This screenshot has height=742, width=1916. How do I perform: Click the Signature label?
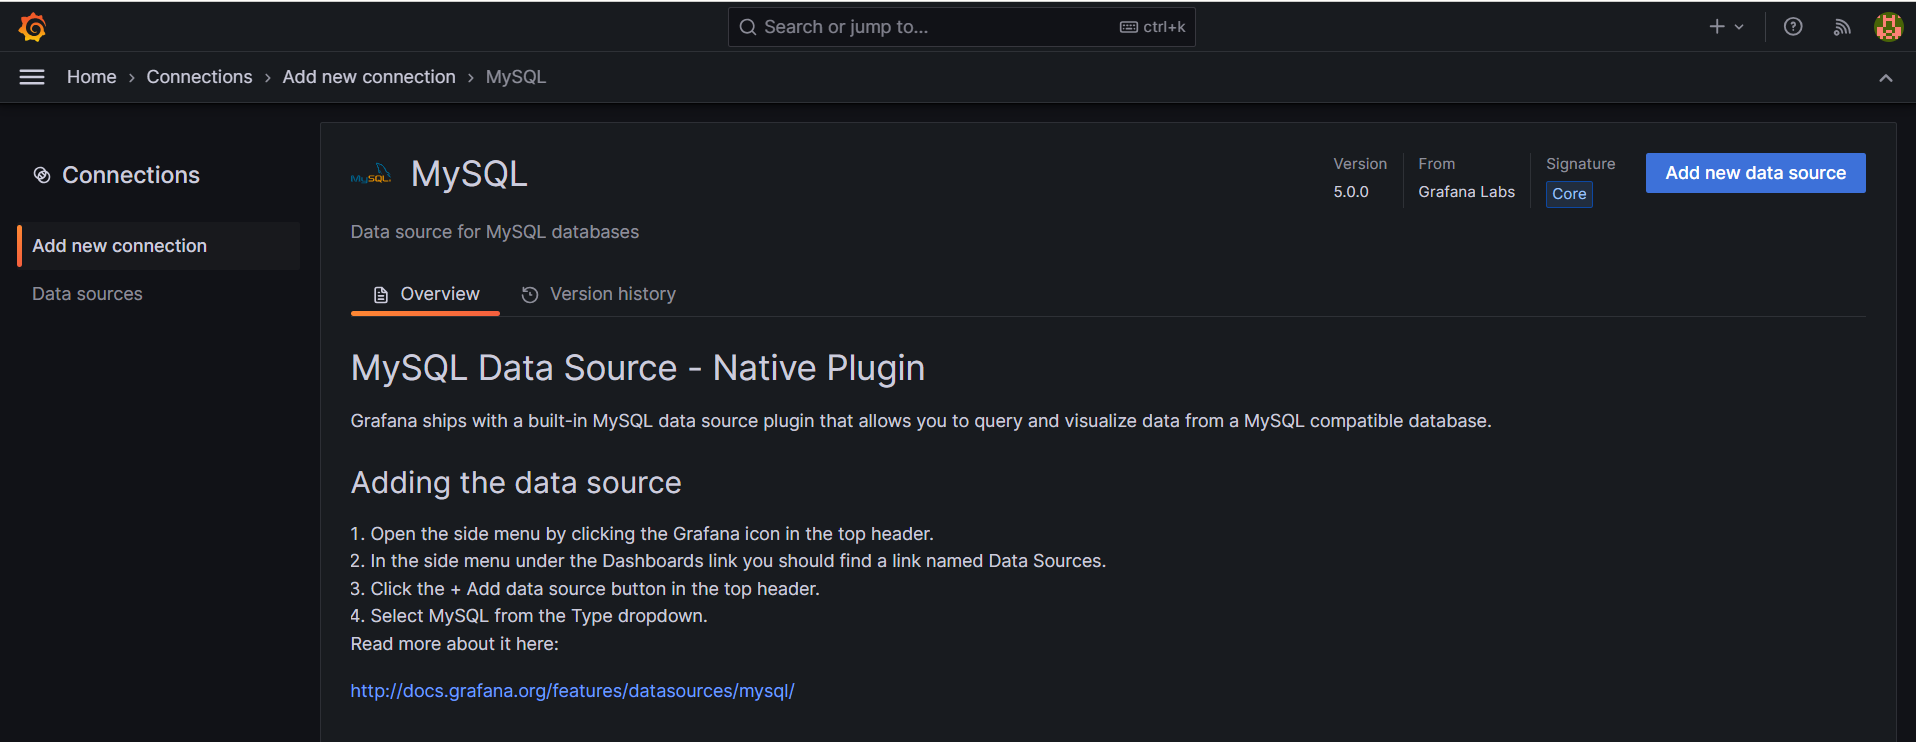1581,164
